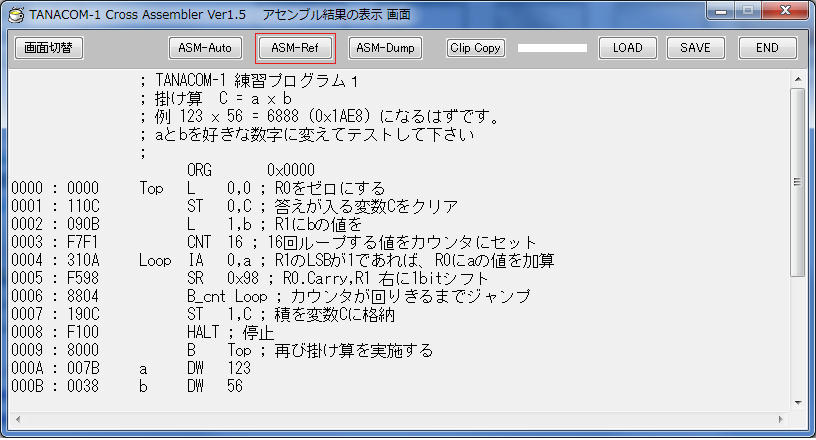816x440 pixels.
Task: Click the 'ST 1,C' instruction
Action: pyautogui.click(x=219, y=315)
